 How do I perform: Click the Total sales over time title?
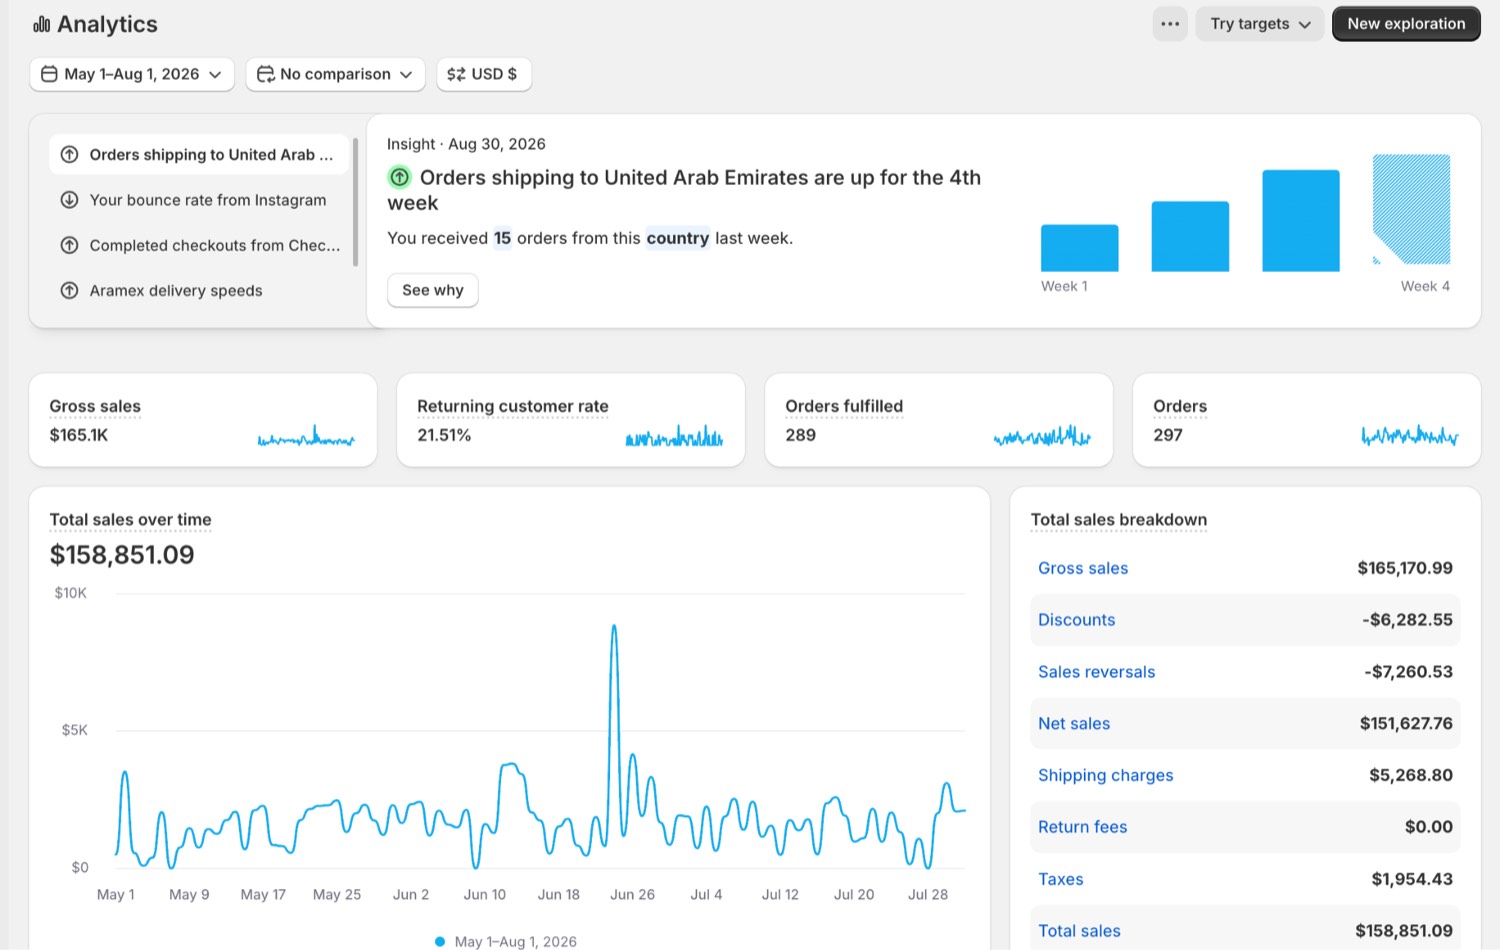click(131, 520)
